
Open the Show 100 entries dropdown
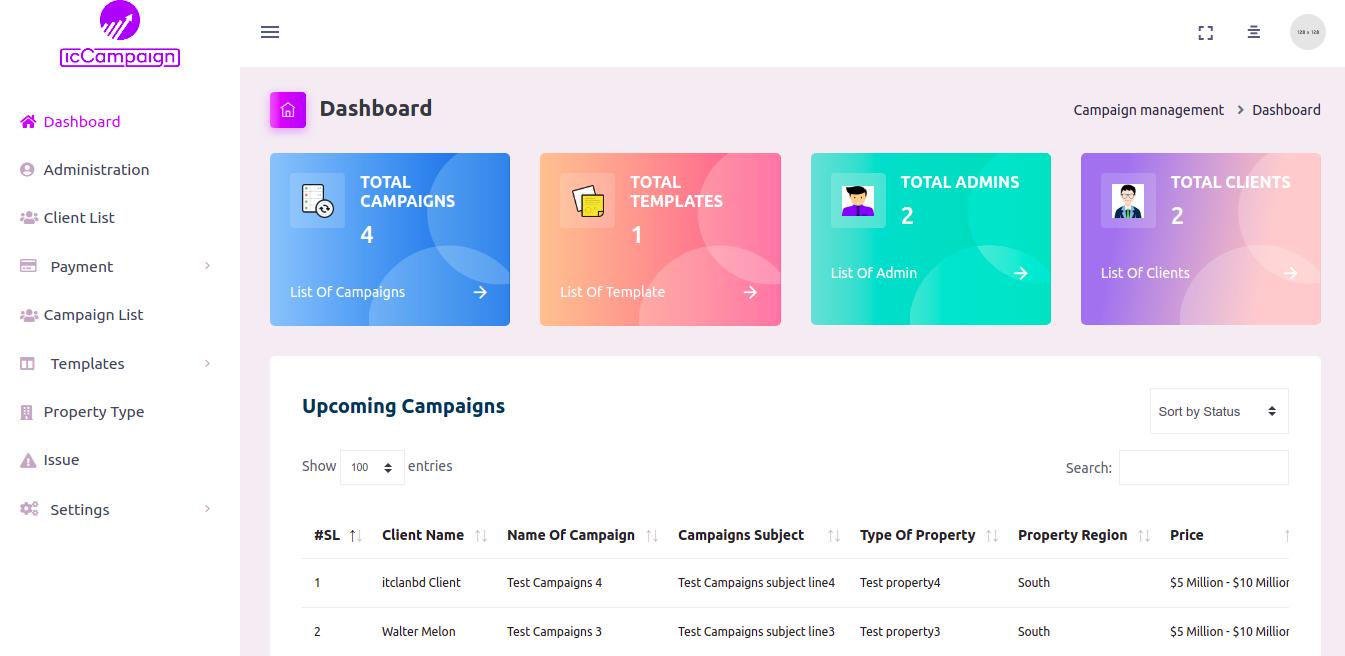pos(372,467)
